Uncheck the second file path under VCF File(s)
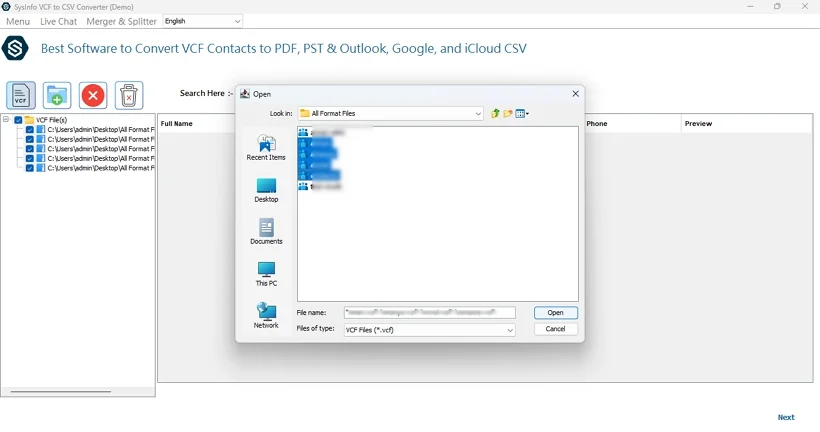Screen dimensions: 820x432 pyautogui.click(x=29, y=139)
